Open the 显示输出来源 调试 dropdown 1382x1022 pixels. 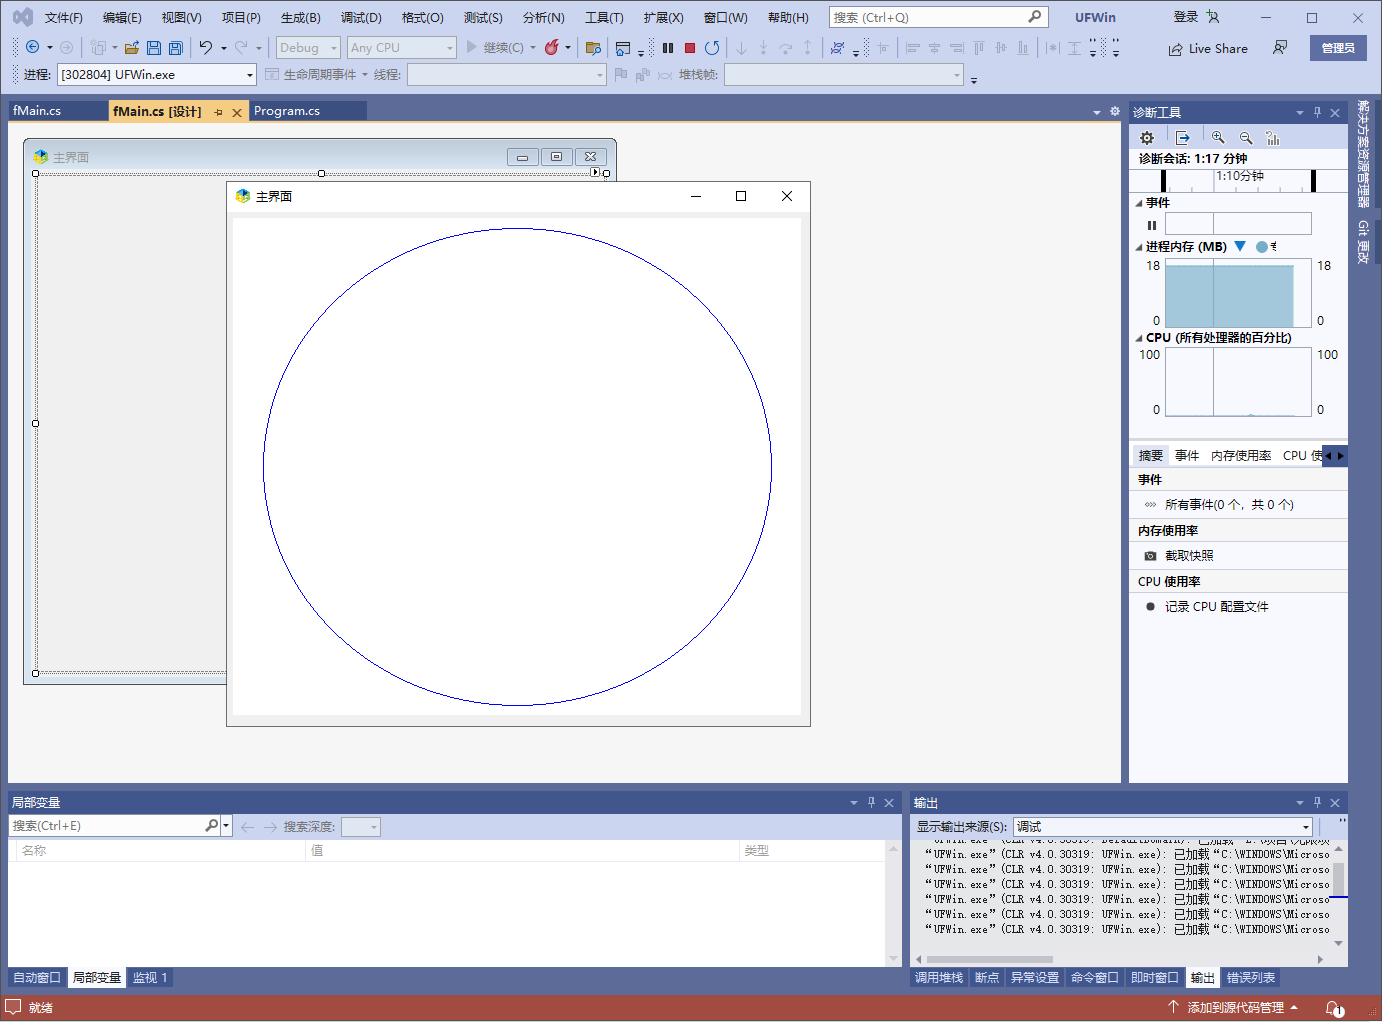point(1163,826)
